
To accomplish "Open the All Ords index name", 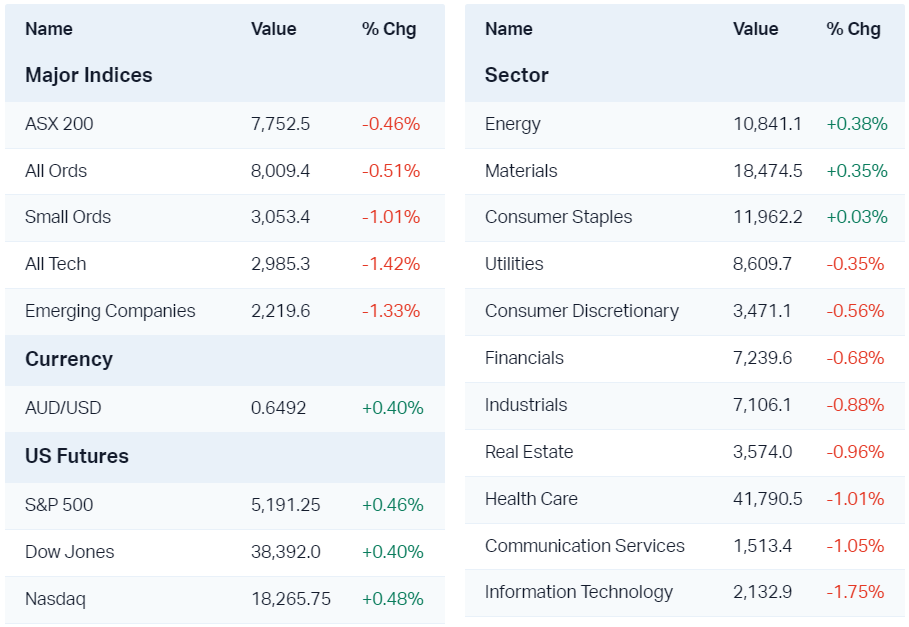I will 56,171.
